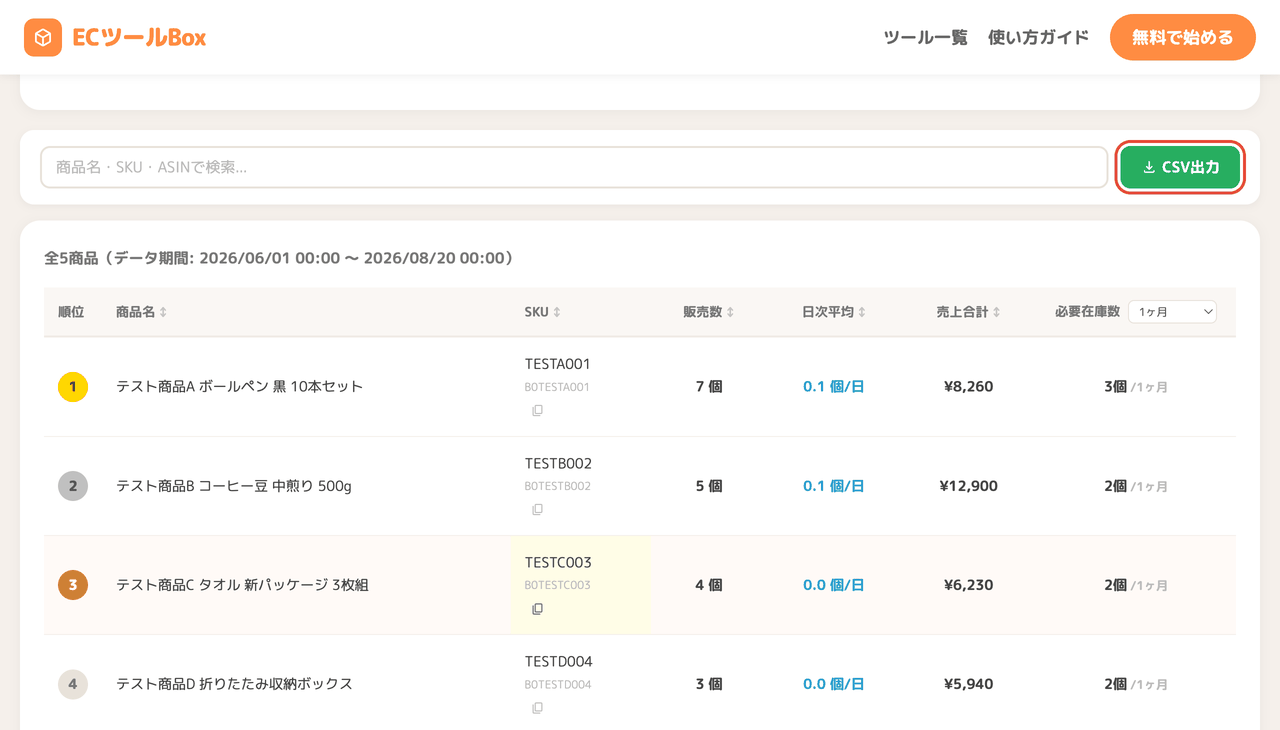Click the silver rank 2 badge
The width and height of the screenshot is (1280, 730).
[73, 486]
